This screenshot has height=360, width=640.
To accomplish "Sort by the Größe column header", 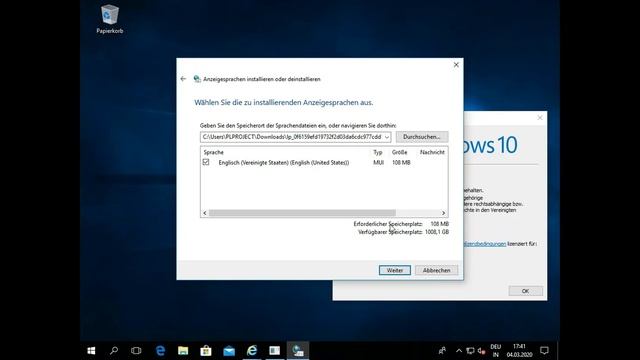I will tap(400, 152).
